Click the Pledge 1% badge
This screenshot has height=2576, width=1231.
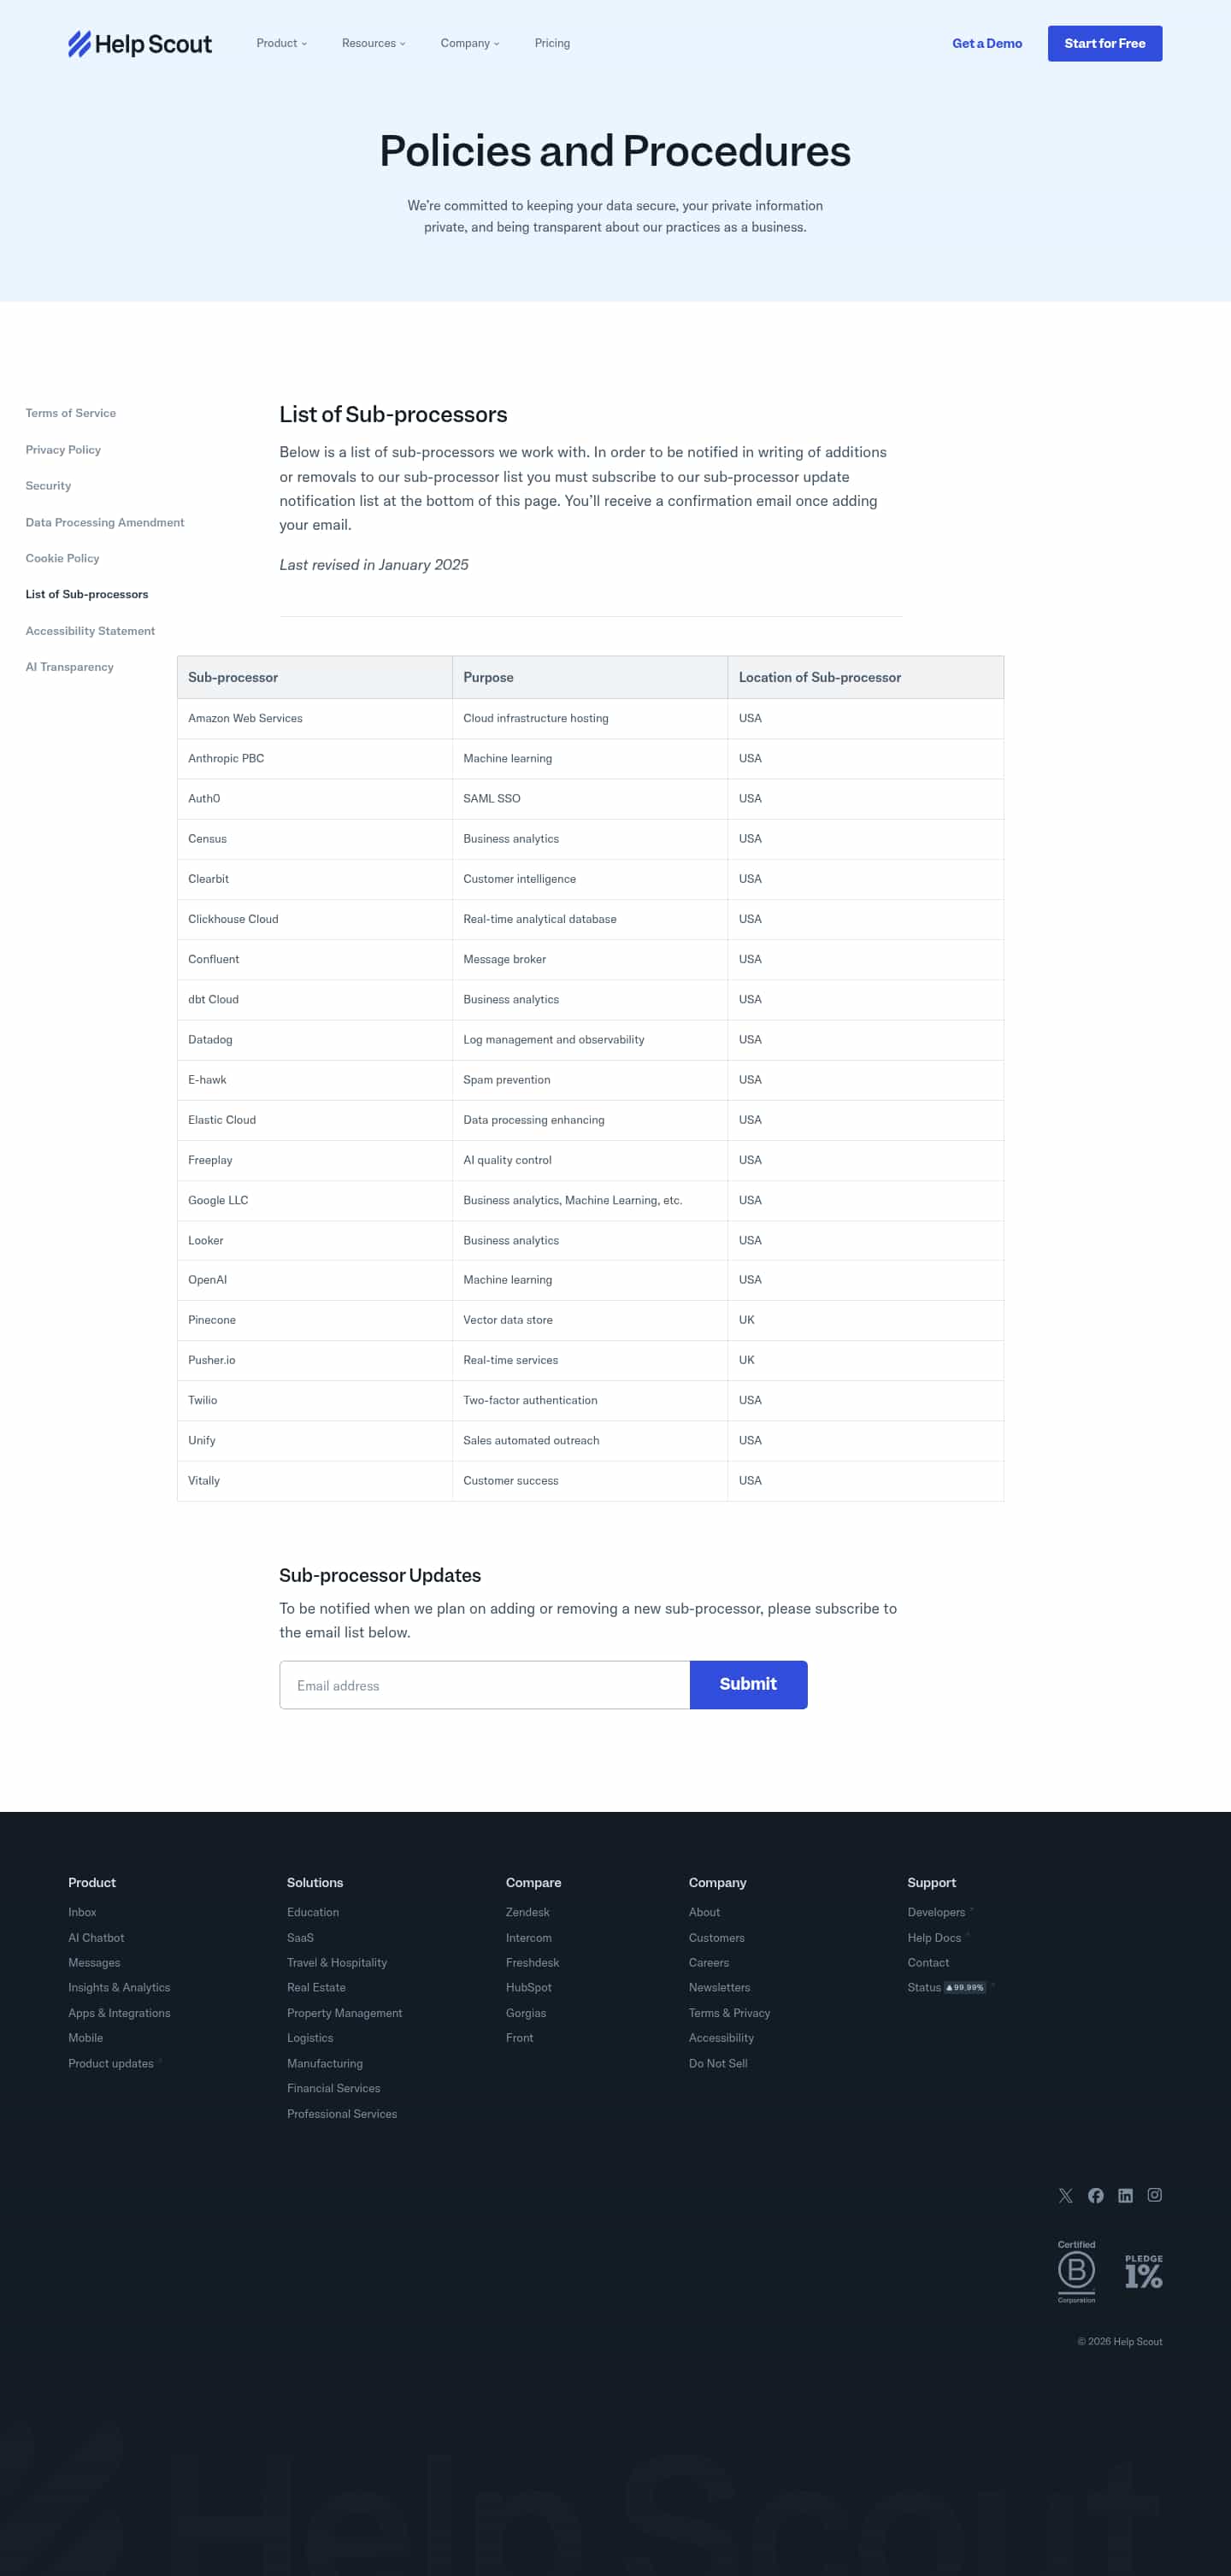click(1142, 2272)
